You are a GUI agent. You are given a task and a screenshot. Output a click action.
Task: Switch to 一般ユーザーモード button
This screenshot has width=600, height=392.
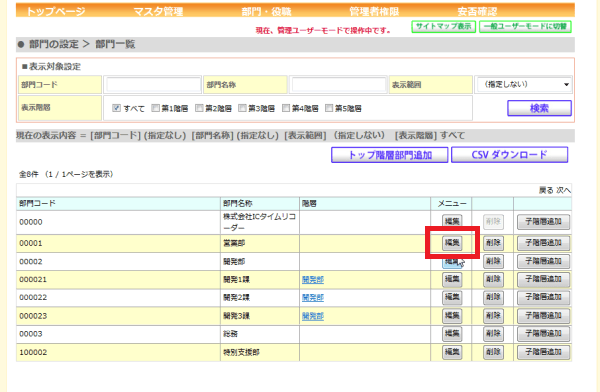tap(525, 26)
